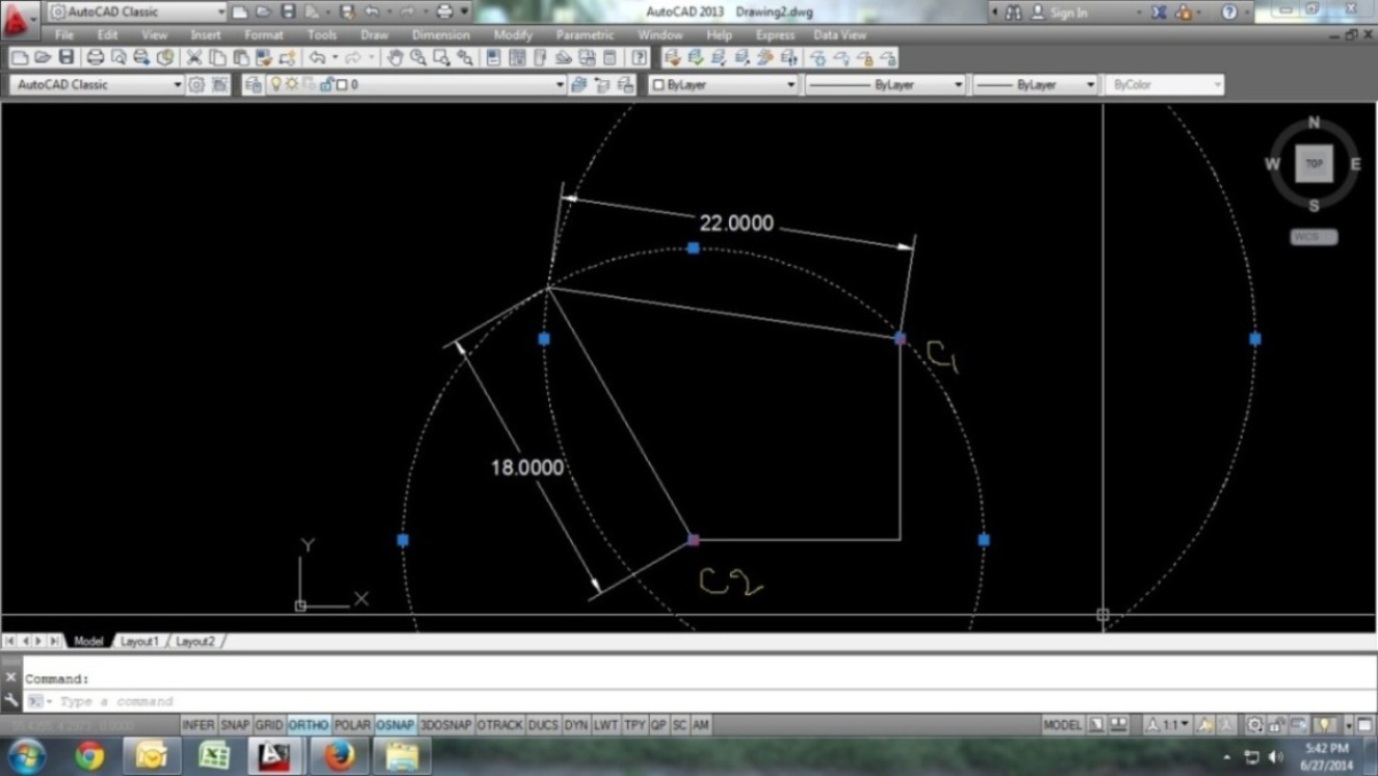This screenshot has height=776, width=1378.
Task: Toggle OTRACK in status bar
Action: tap(500, 725)
